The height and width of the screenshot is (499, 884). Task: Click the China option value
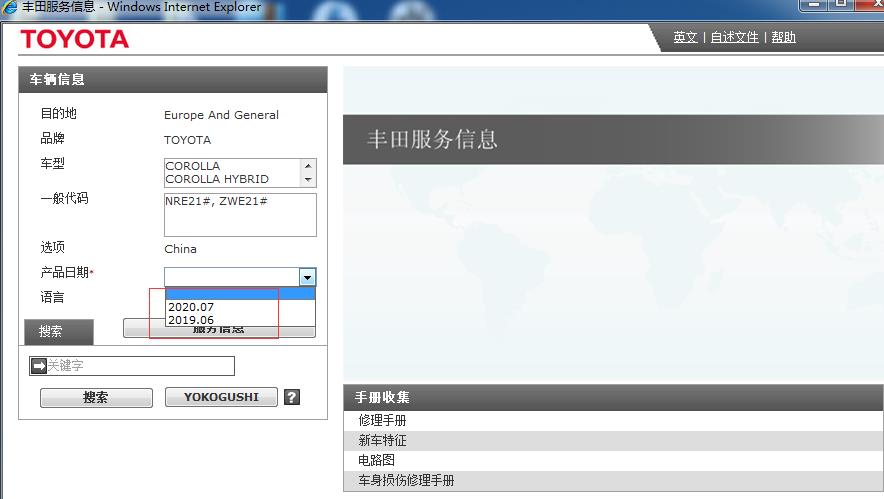pyautogui.click(x=180, y=249)
